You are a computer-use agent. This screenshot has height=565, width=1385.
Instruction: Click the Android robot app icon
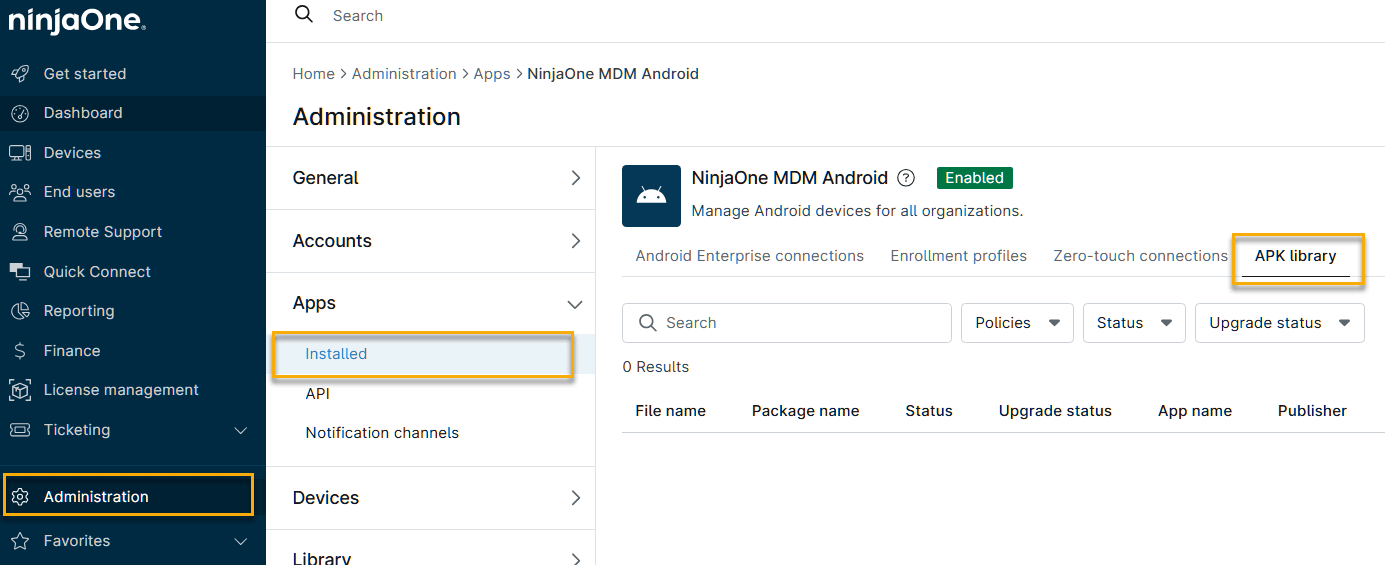point(651,196)
